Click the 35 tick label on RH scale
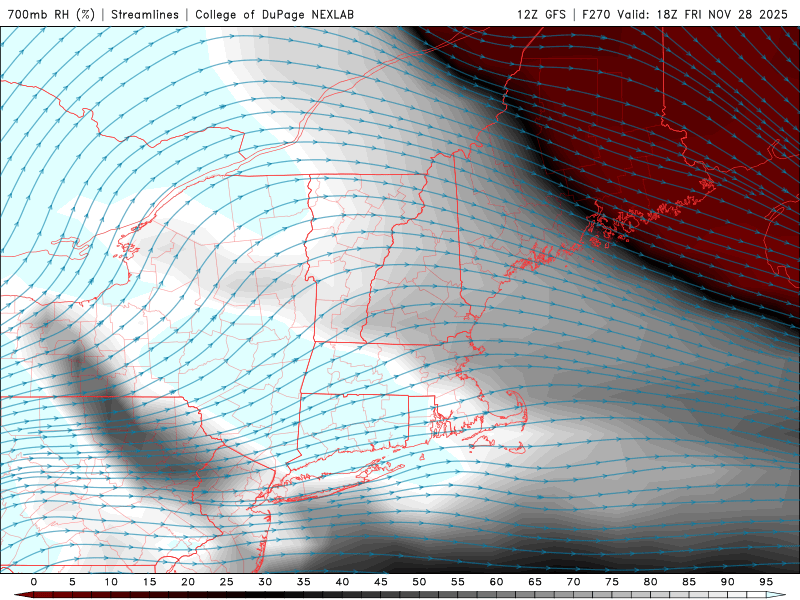 [x=304, y=582]
